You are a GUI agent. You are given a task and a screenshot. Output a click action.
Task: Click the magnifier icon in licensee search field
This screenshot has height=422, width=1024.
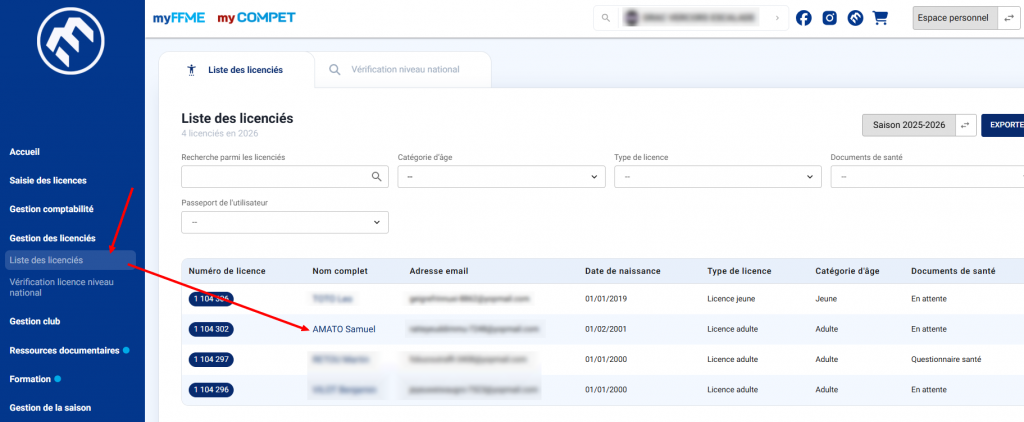tap(377, 176)
